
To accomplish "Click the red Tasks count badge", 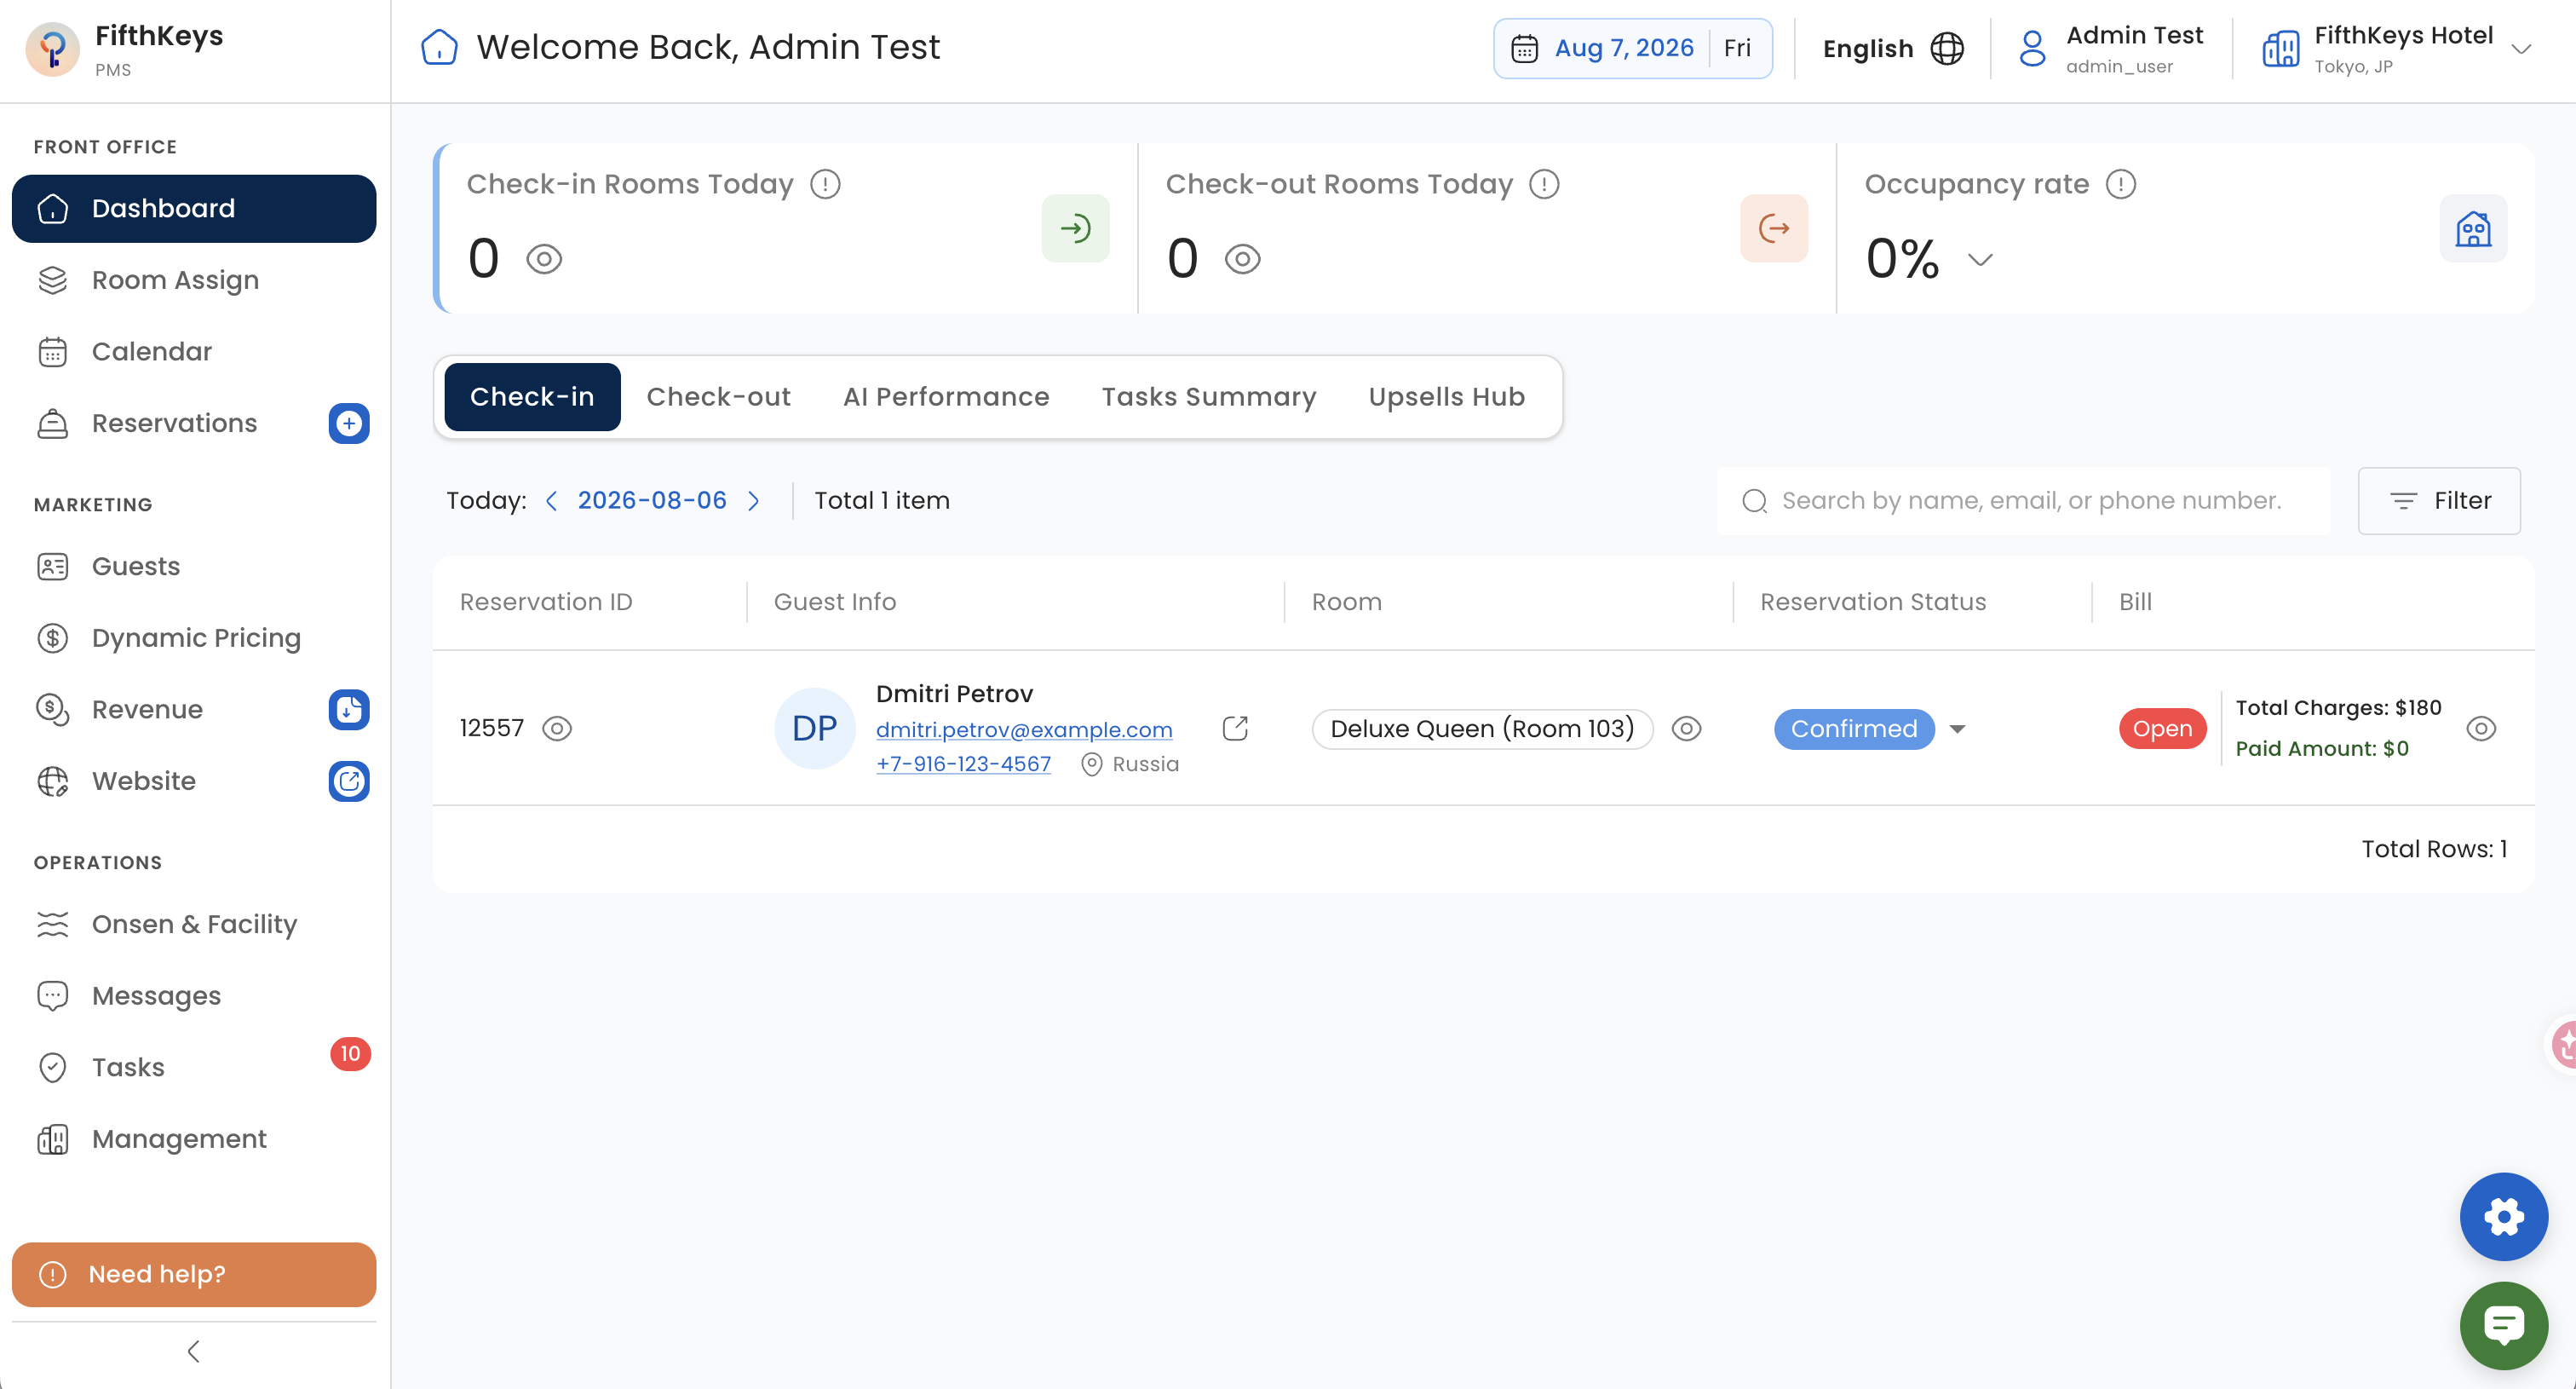I will pyautogui.click(x=350, y=1053).
